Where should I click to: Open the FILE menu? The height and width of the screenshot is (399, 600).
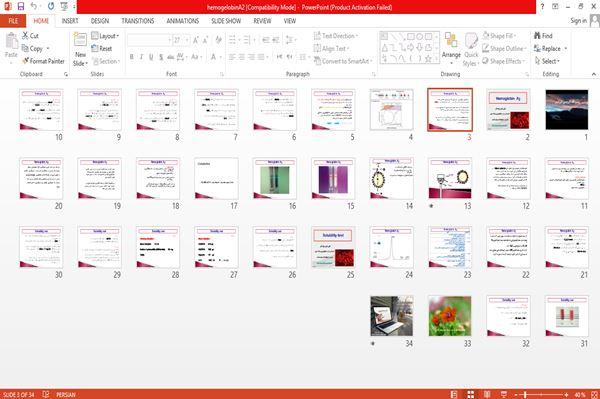13,21
